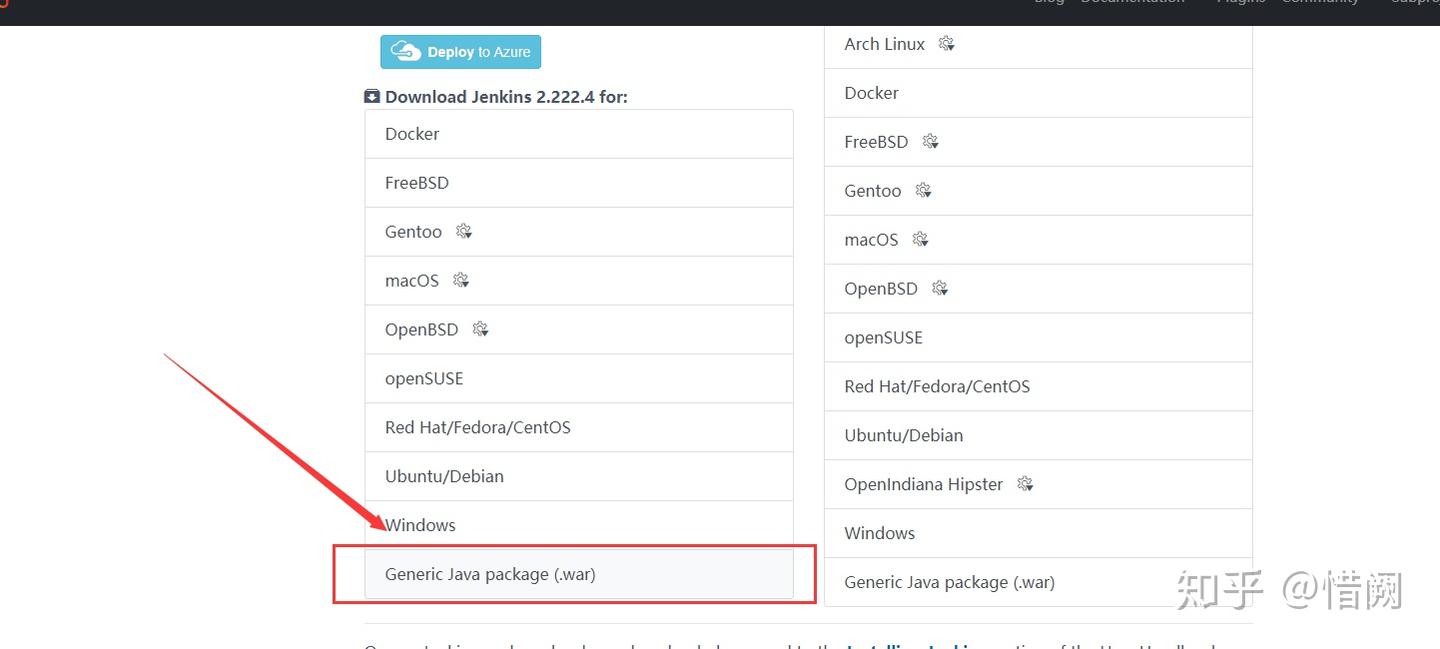Select Red Hat/Fedora/CentOS in right column
This screenshot has height=649, width=1440.
point(937,386)
